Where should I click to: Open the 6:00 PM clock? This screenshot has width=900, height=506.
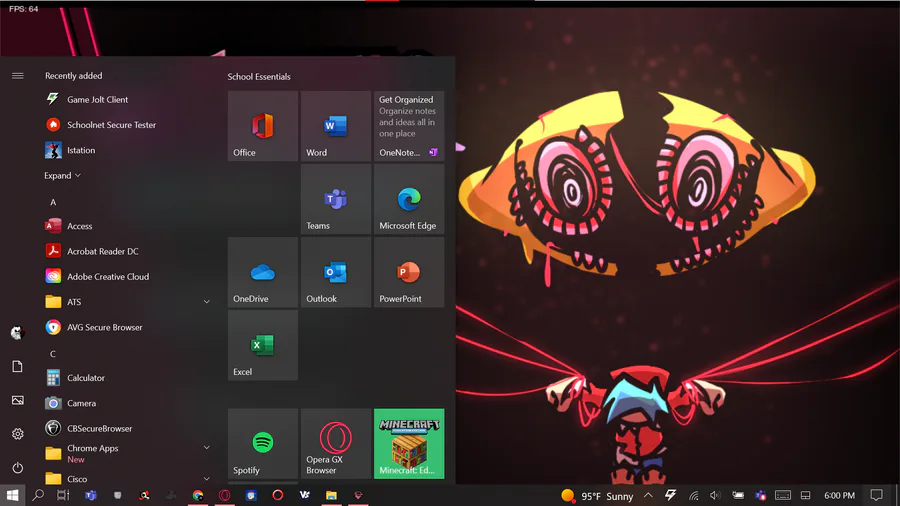(x=840, y=495)
